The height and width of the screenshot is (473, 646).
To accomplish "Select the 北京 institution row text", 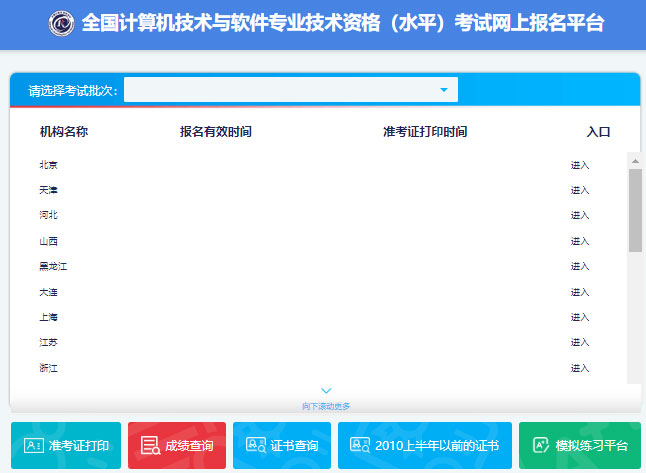I will pyautogui.click(x=49, y=165).
